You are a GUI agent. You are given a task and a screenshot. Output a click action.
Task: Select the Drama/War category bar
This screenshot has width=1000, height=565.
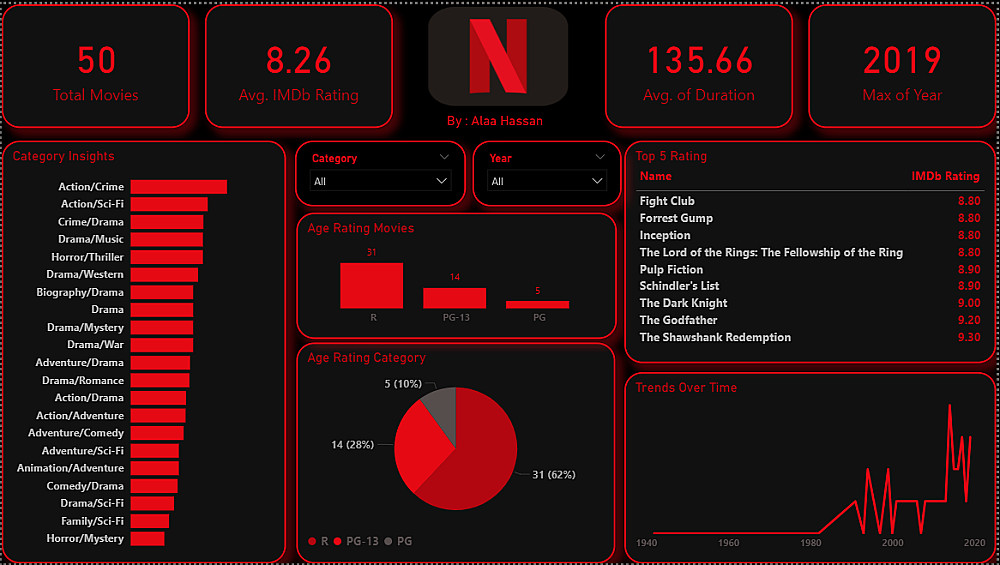pos(162,345)
